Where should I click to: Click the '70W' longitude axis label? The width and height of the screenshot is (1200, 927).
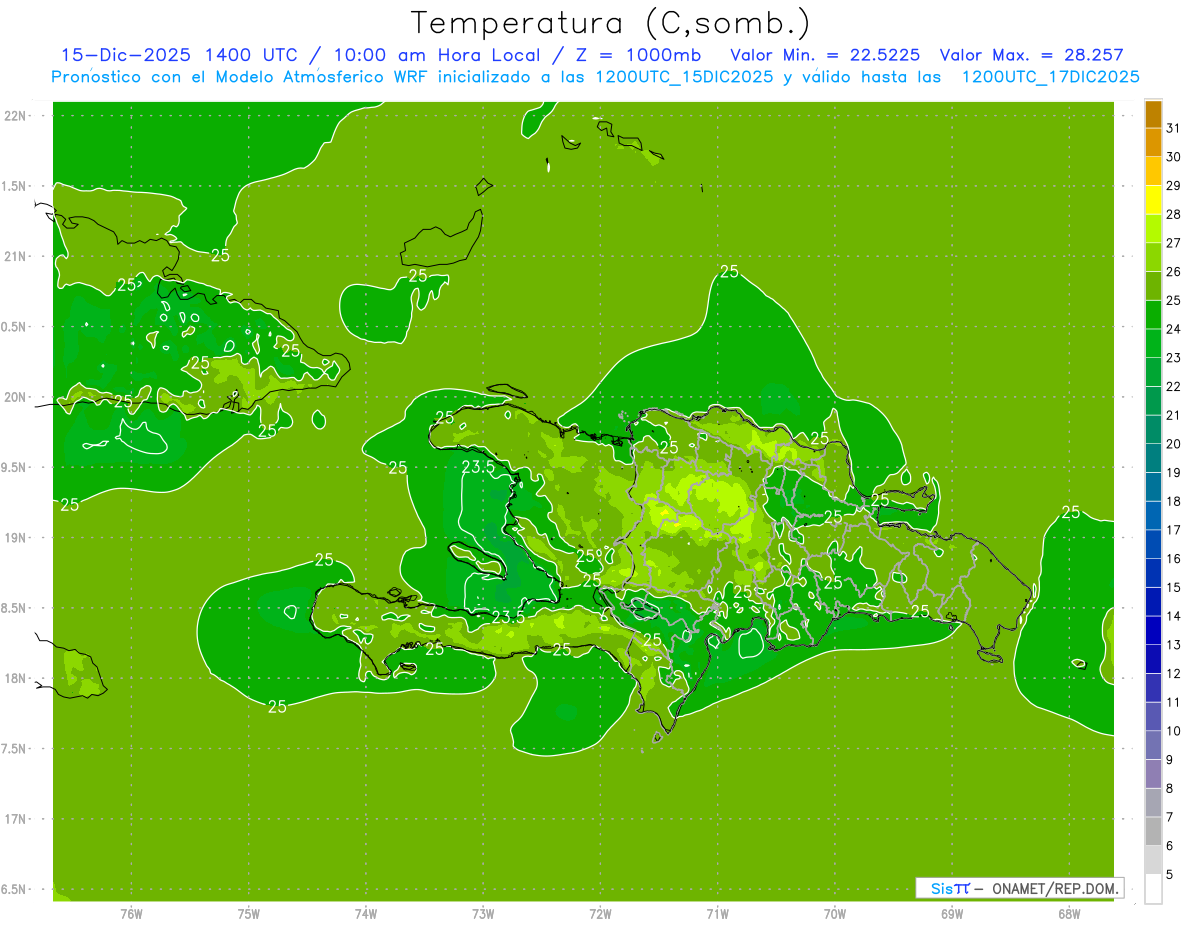(835, 913)
